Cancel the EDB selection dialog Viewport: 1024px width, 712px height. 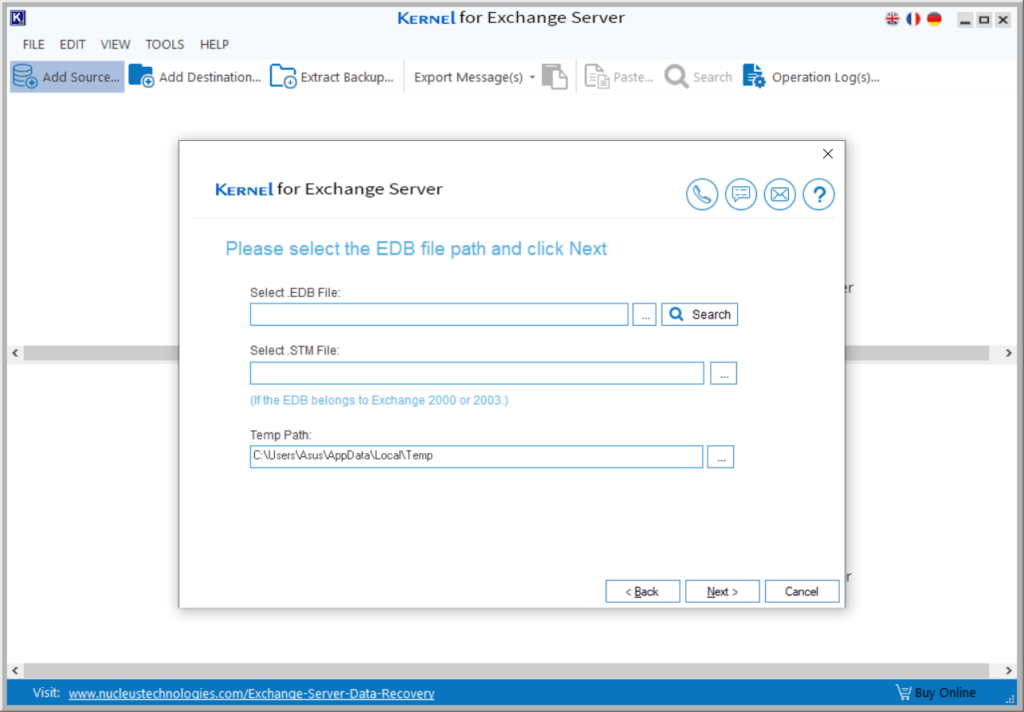coord(802,591)
